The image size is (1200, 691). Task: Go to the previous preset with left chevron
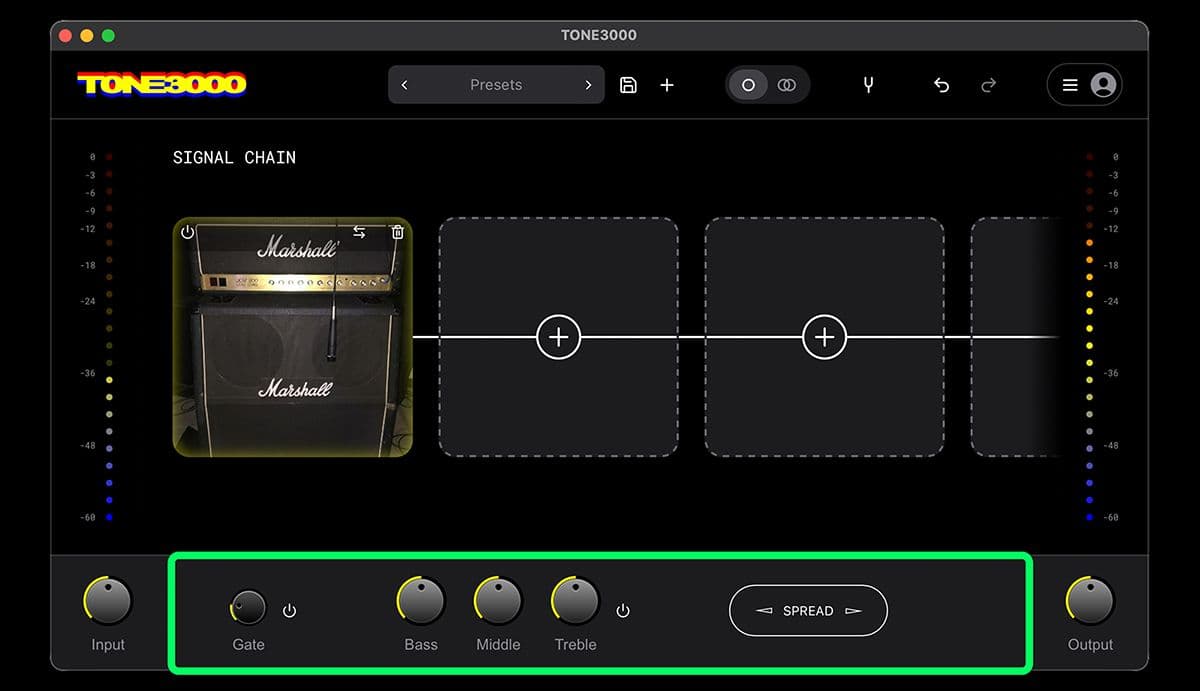point(404,85)
